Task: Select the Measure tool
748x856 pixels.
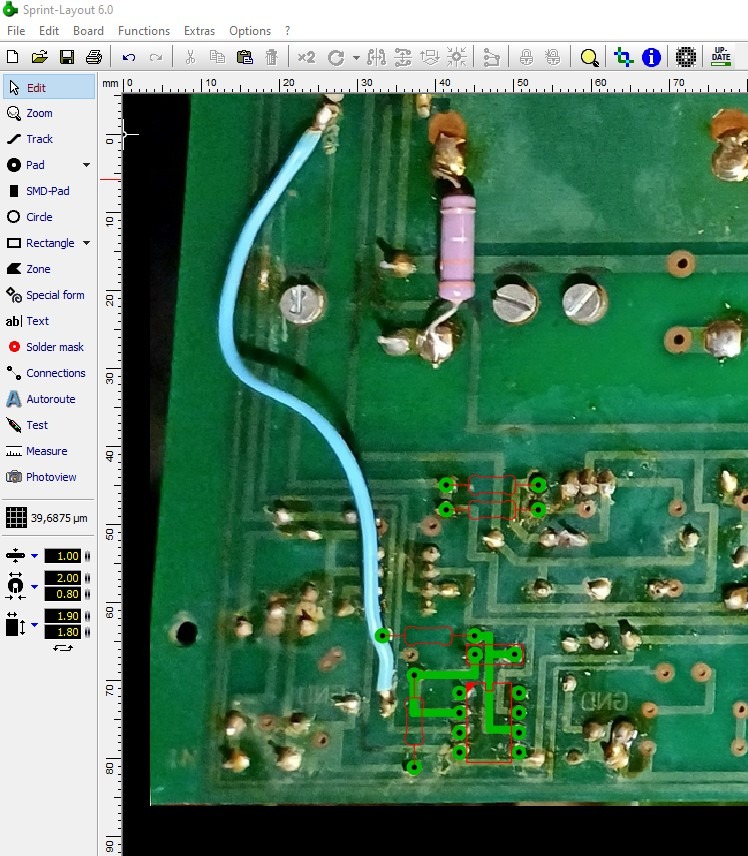Action: point(49,451)
